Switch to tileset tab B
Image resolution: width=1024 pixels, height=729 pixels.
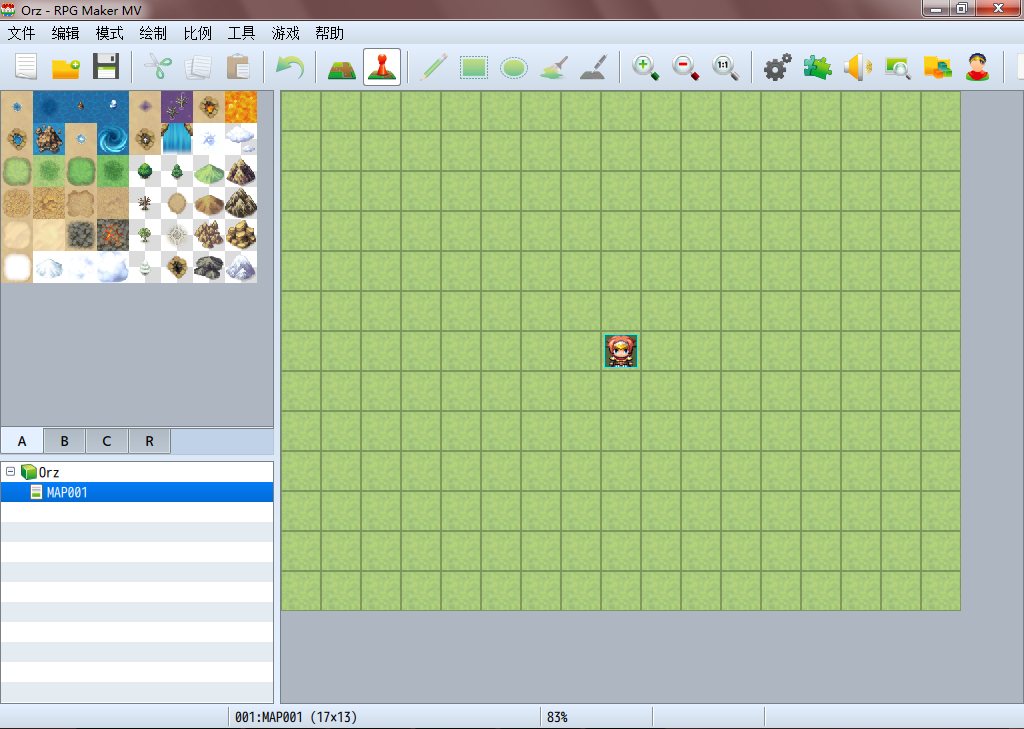[65, 441]
